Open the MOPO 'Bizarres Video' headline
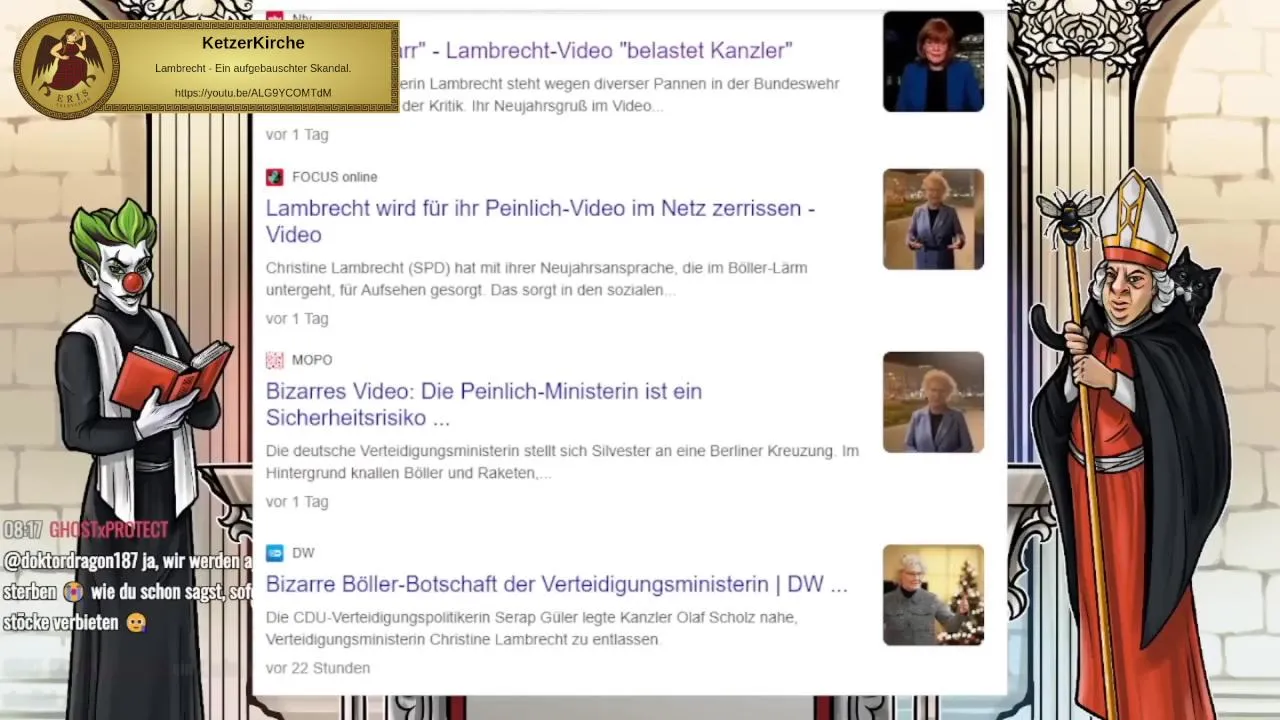 click(484, 404)
